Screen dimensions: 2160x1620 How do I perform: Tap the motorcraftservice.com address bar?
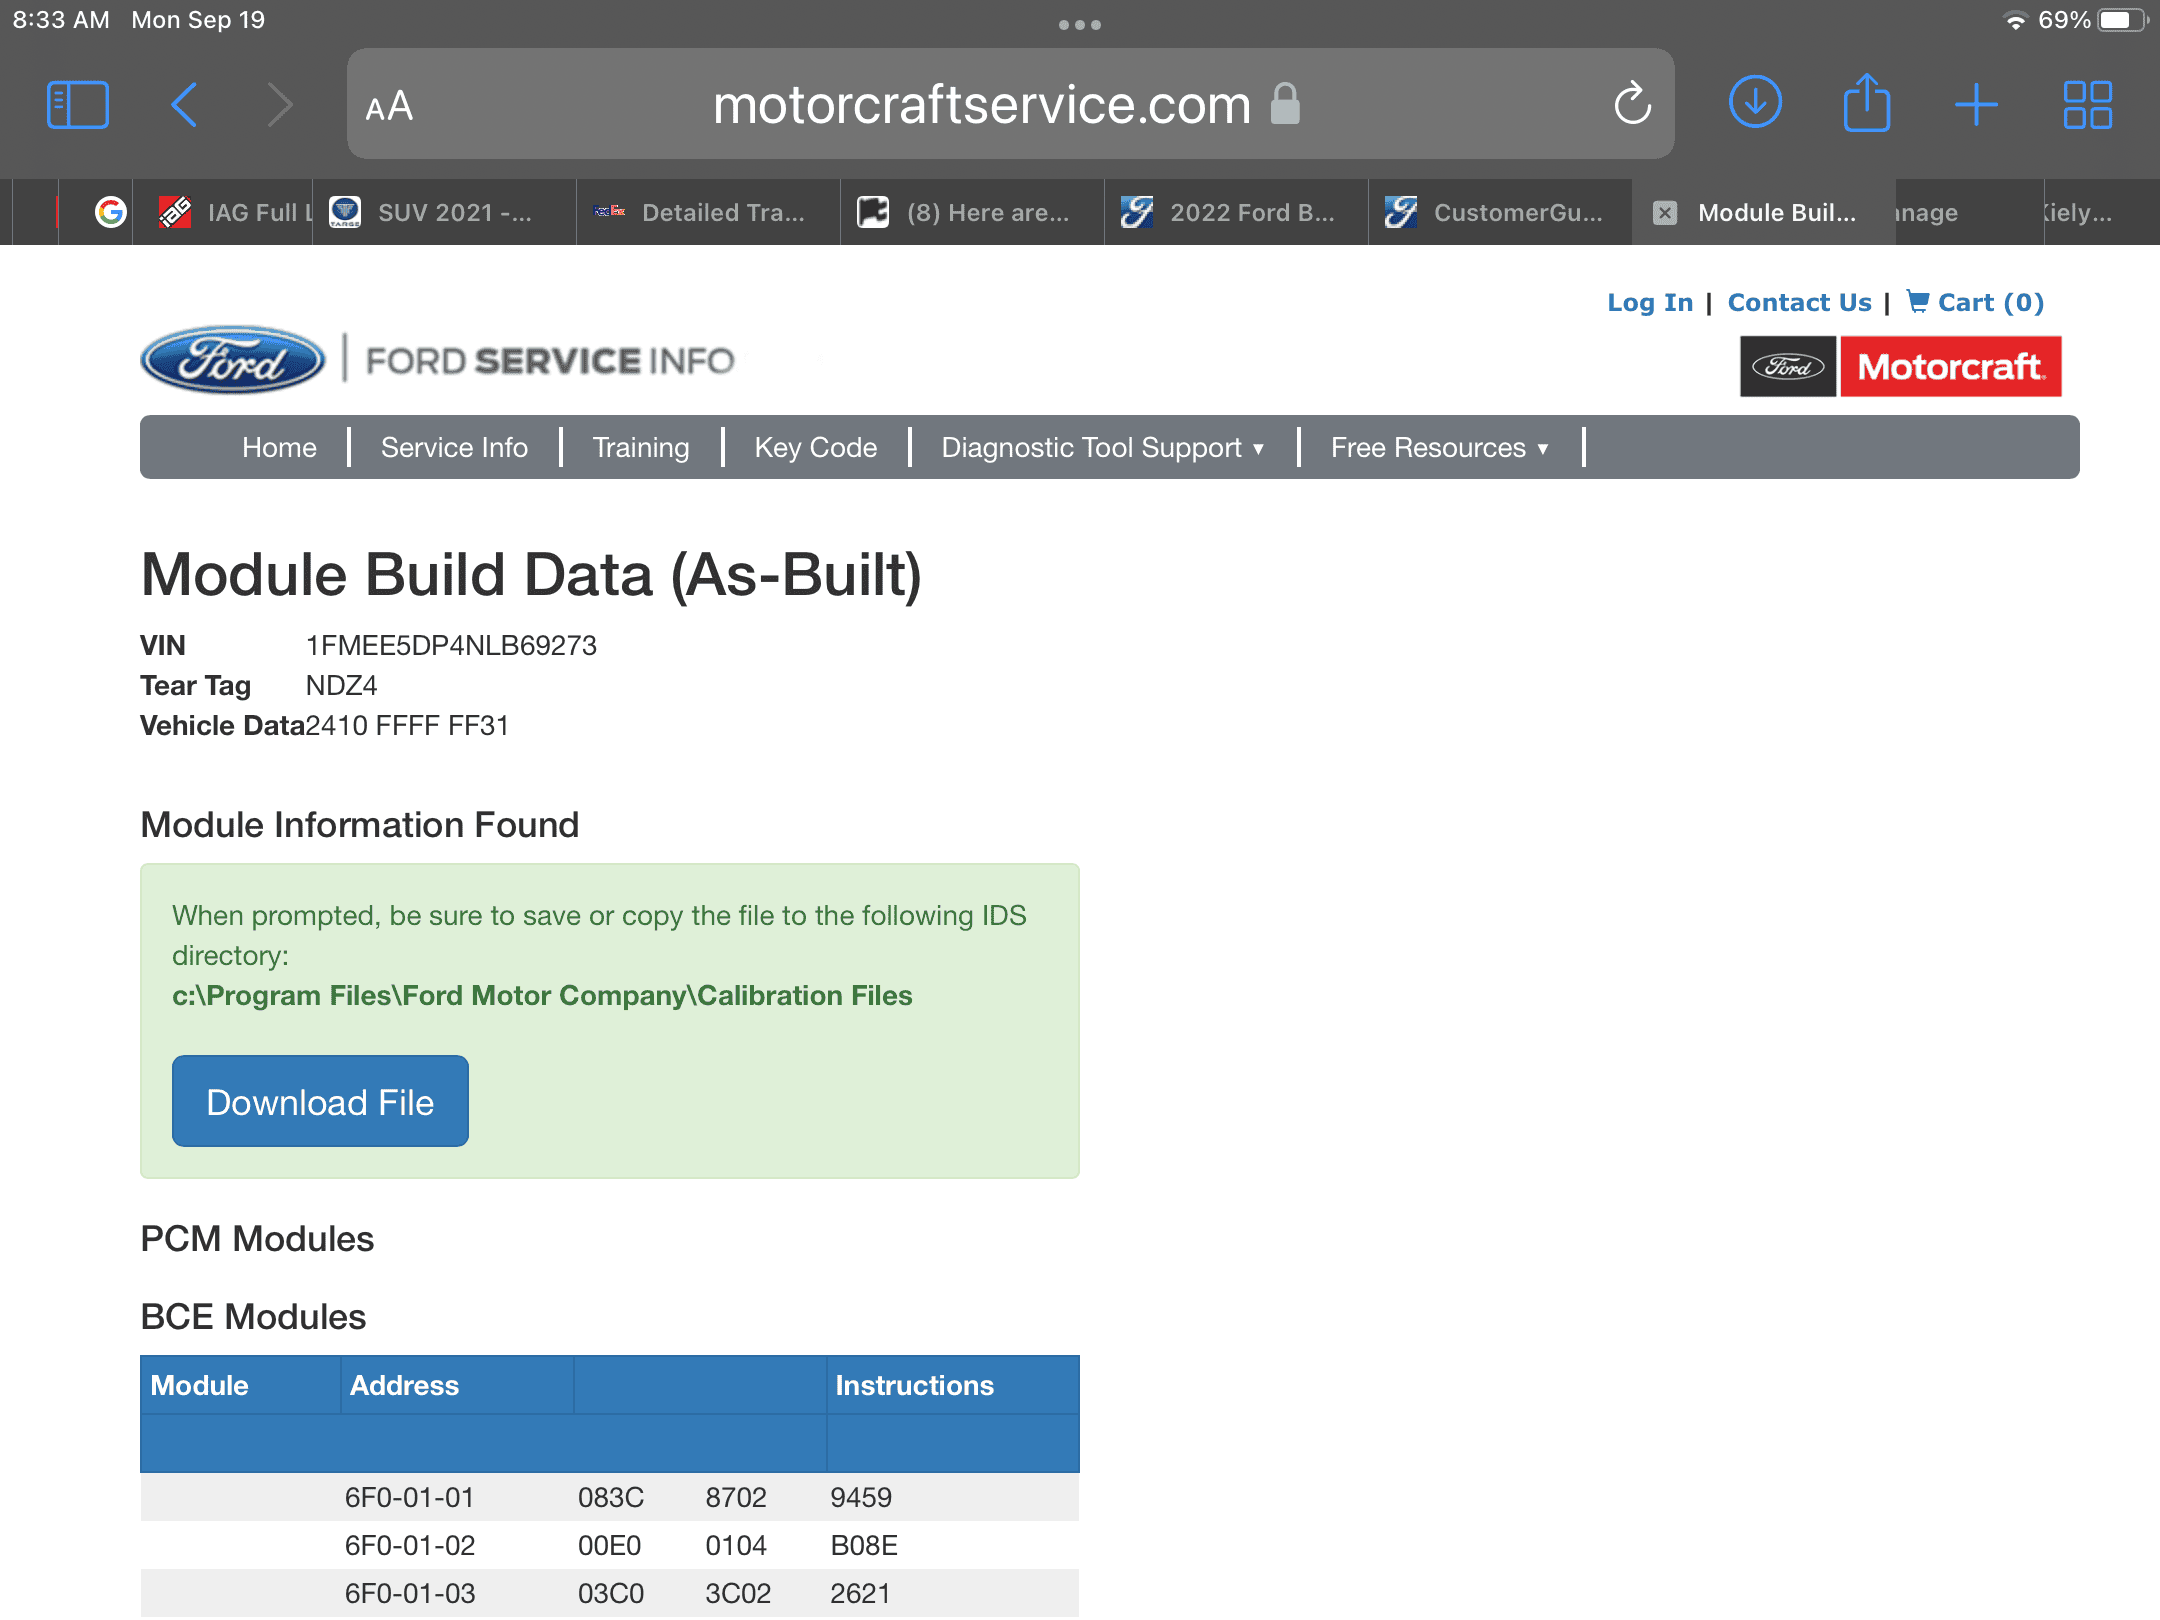1010,104
